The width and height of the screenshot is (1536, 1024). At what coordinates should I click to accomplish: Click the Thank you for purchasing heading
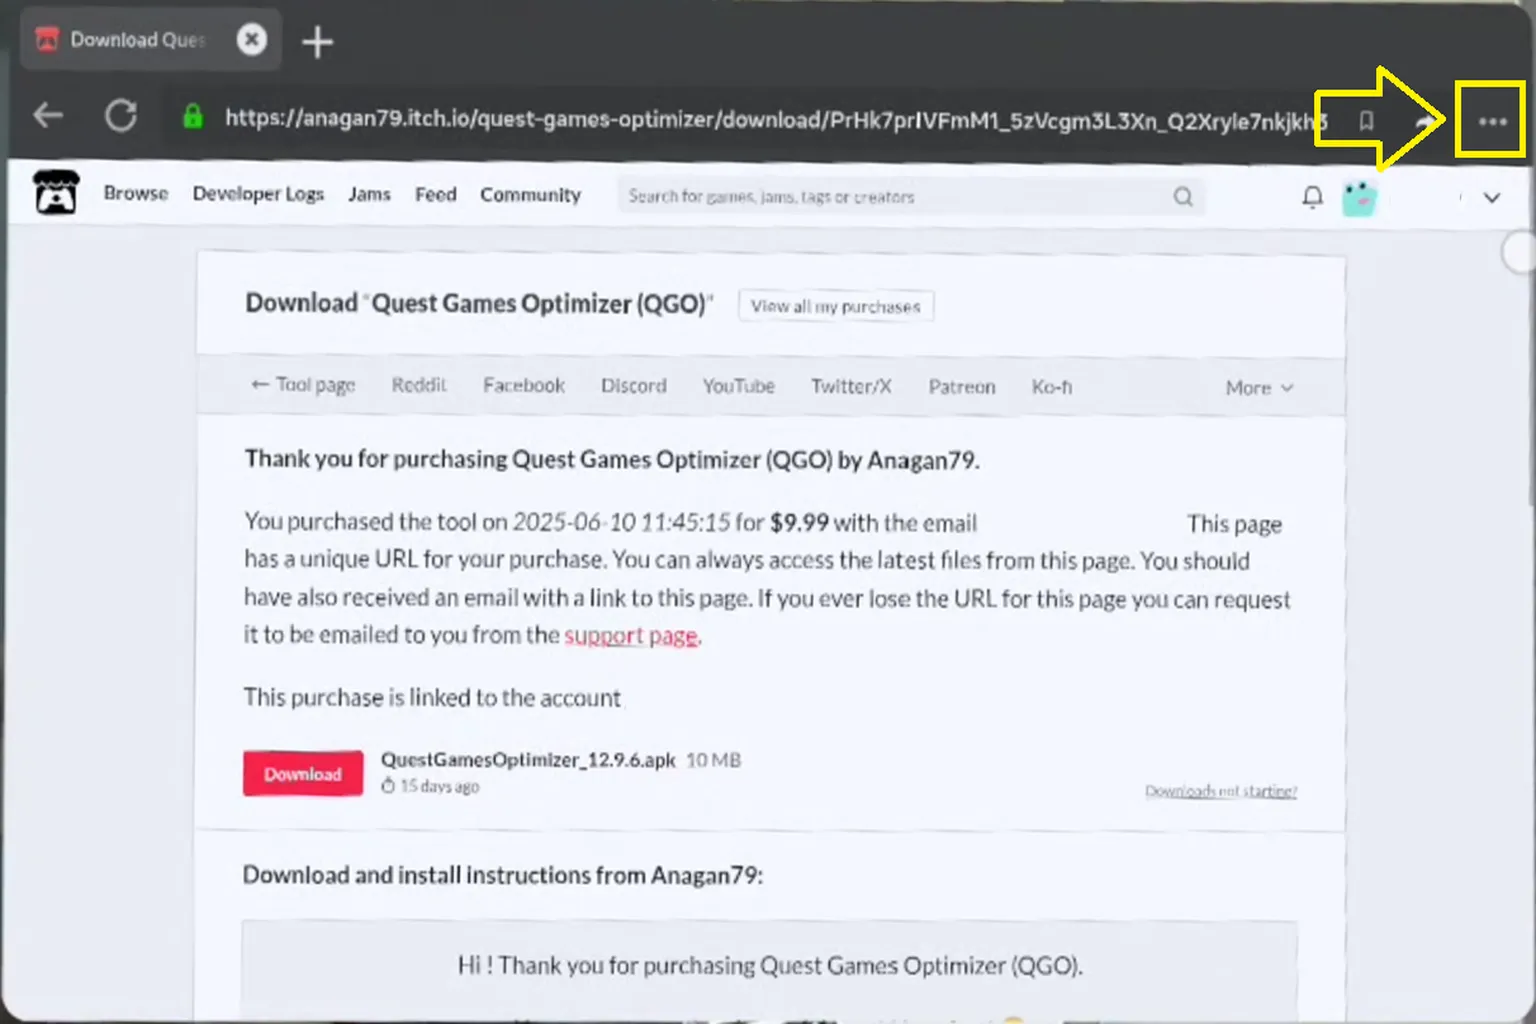(x=612, y=460)
